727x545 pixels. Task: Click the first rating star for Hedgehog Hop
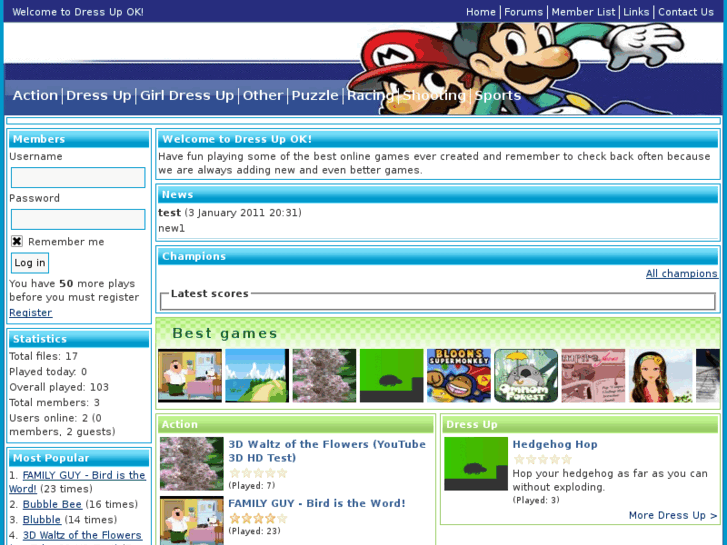[519, 459]
